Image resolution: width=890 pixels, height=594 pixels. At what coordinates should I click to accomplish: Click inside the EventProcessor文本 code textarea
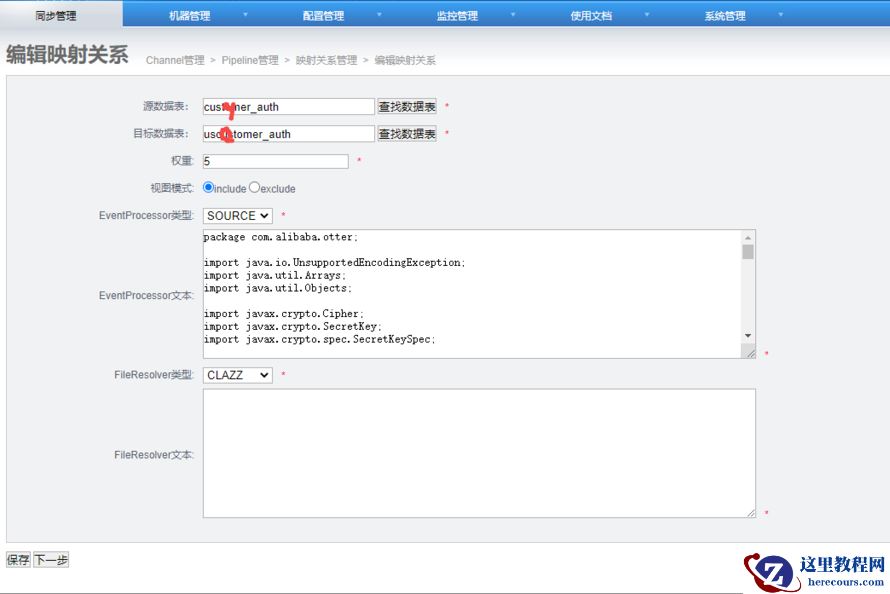[472, 294]
